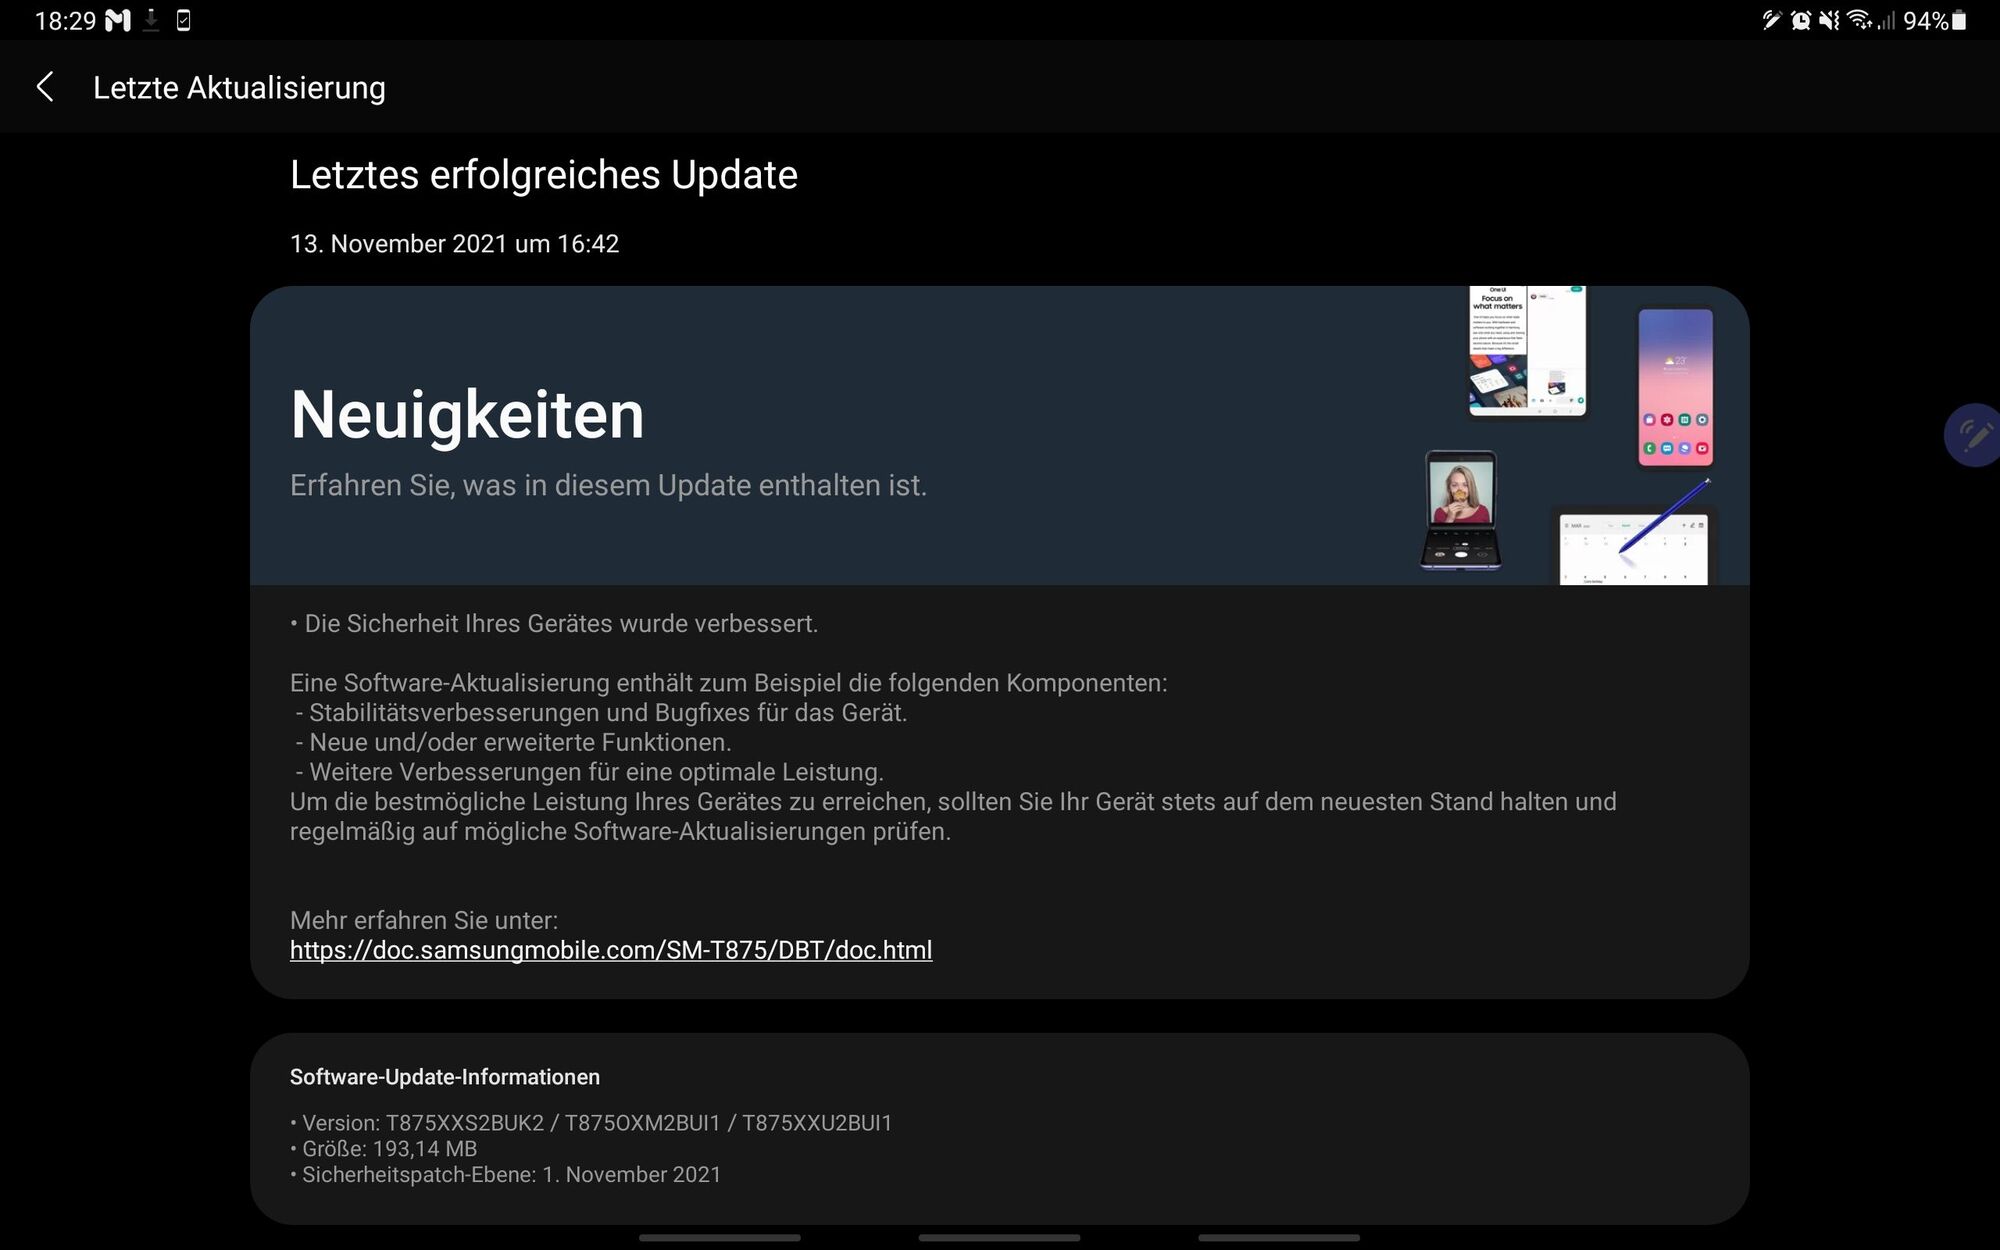Tap the Wi-Fi signal status icon

(1859, 21)
